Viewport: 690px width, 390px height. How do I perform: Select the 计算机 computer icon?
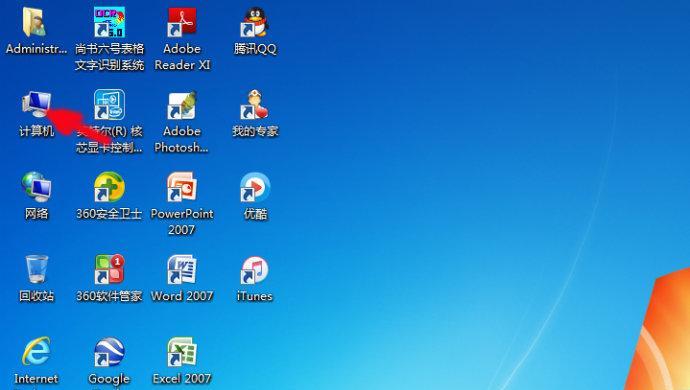37,104
